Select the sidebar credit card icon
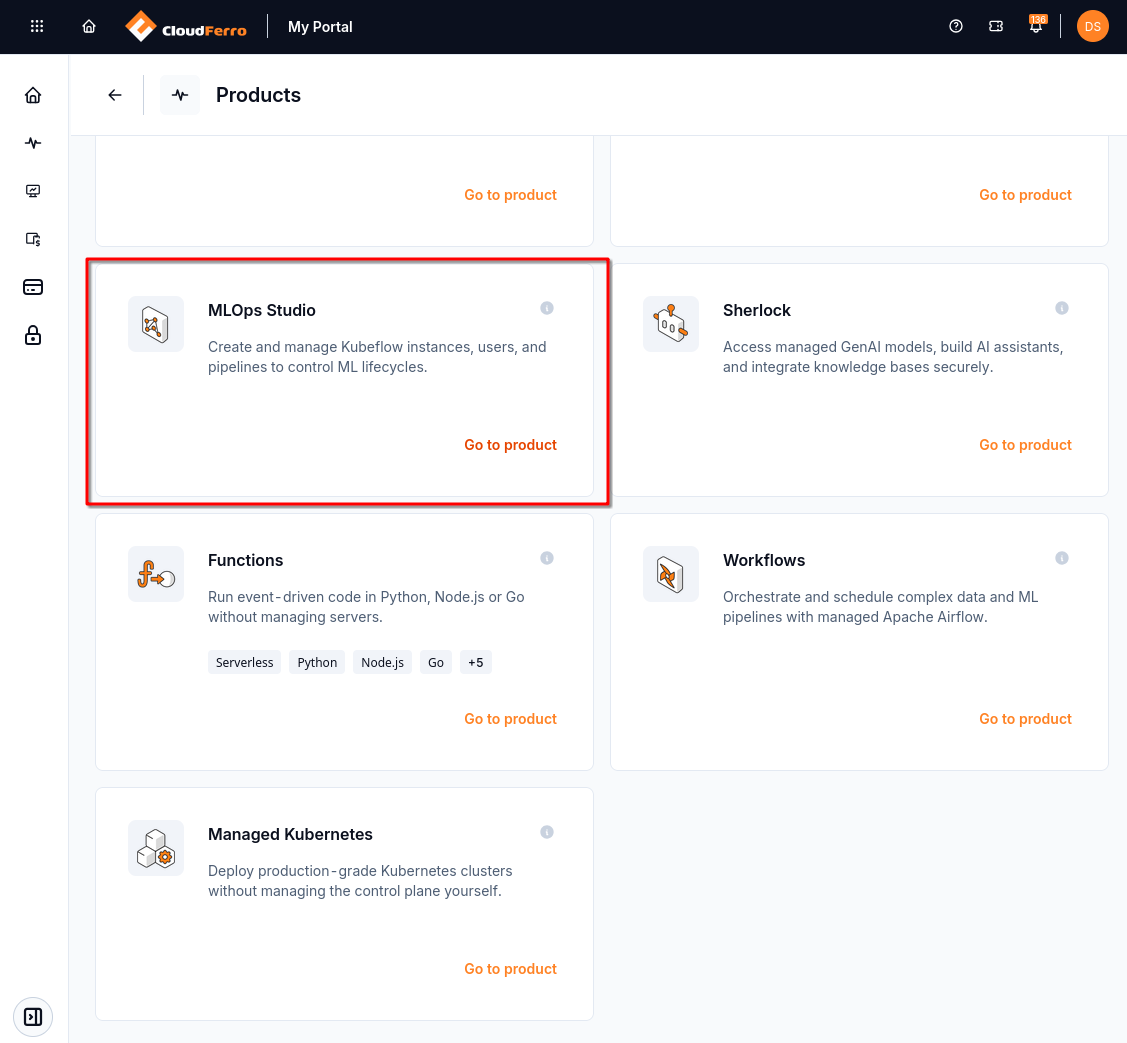 point(33,288)
